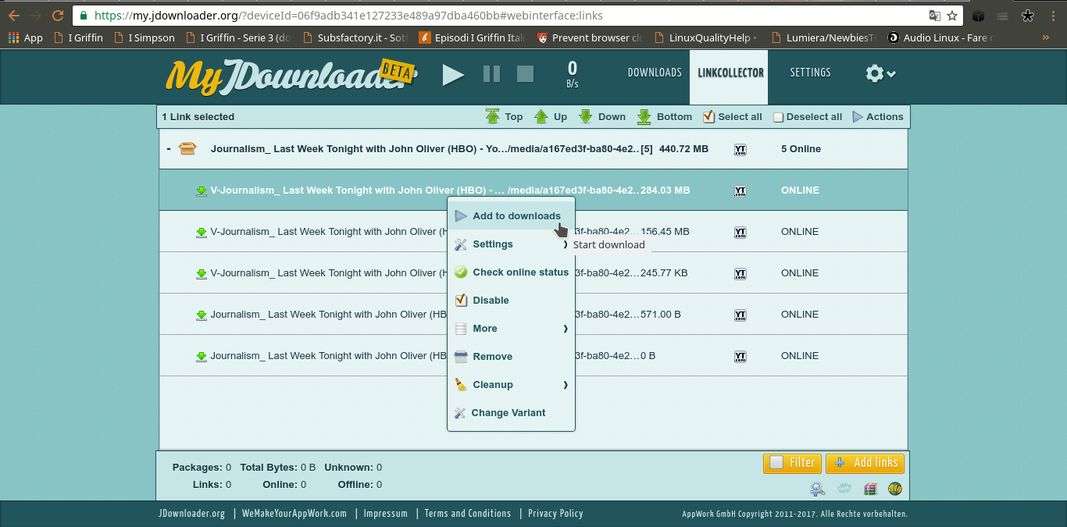The width and height of the screenshot is (1067, 527).
Task: Choose Disable in the context menu
Action: 490,300
